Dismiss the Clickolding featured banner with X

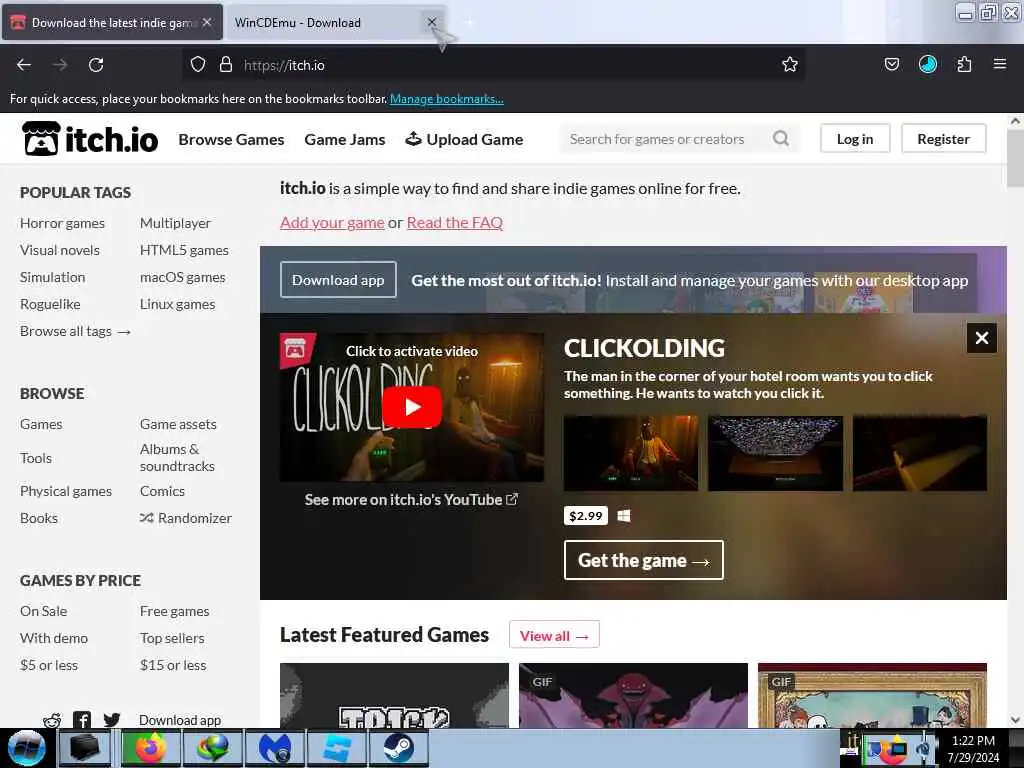tap(982, 338)
